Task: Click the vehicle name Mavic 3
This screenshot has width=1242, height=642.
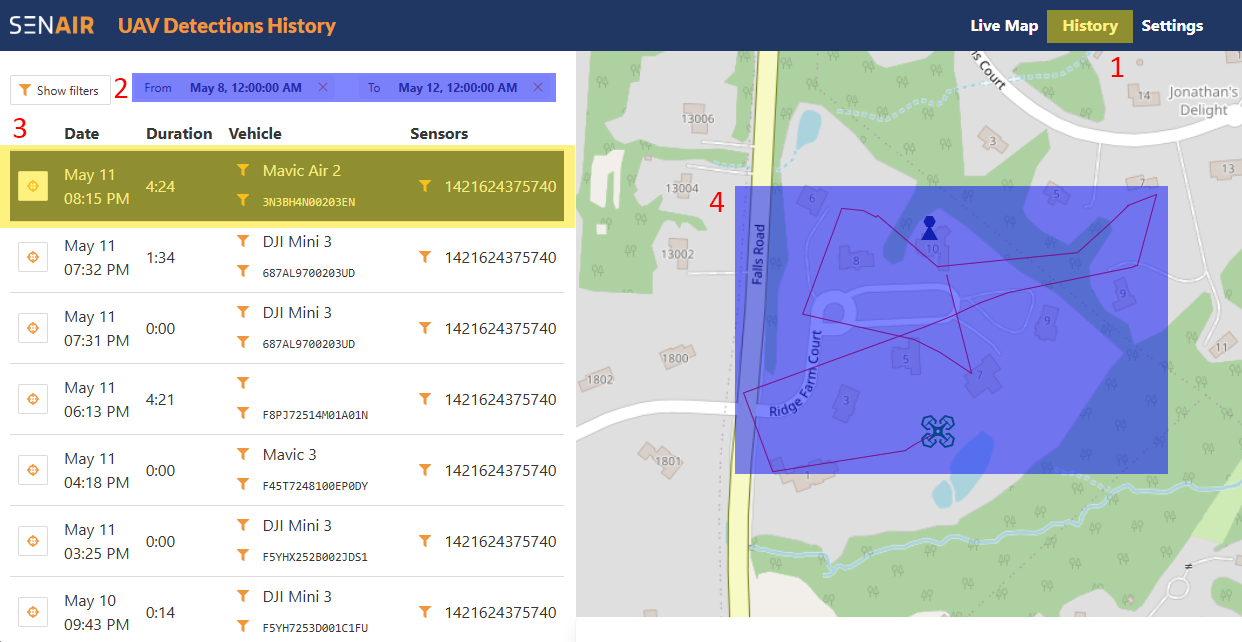Action: click(290, 455)
